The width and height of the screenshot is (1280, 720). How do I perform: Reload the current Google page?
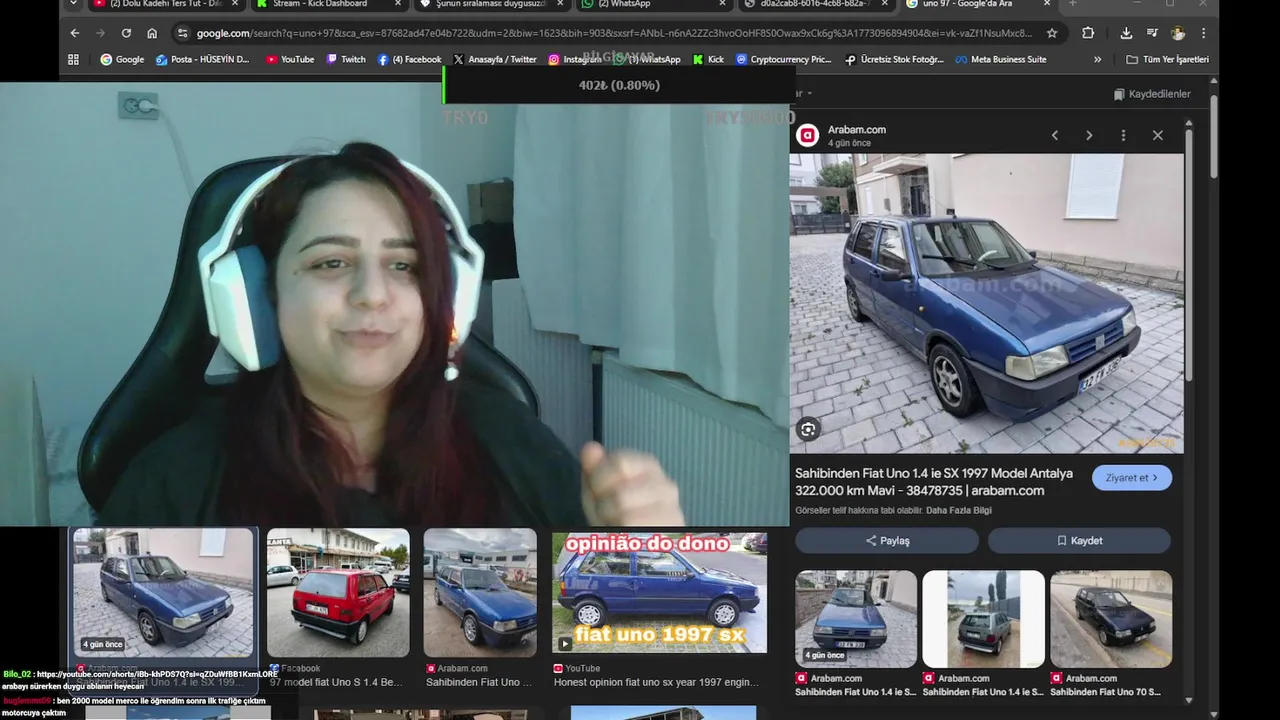pyautogui.click(x=126, y=33)
